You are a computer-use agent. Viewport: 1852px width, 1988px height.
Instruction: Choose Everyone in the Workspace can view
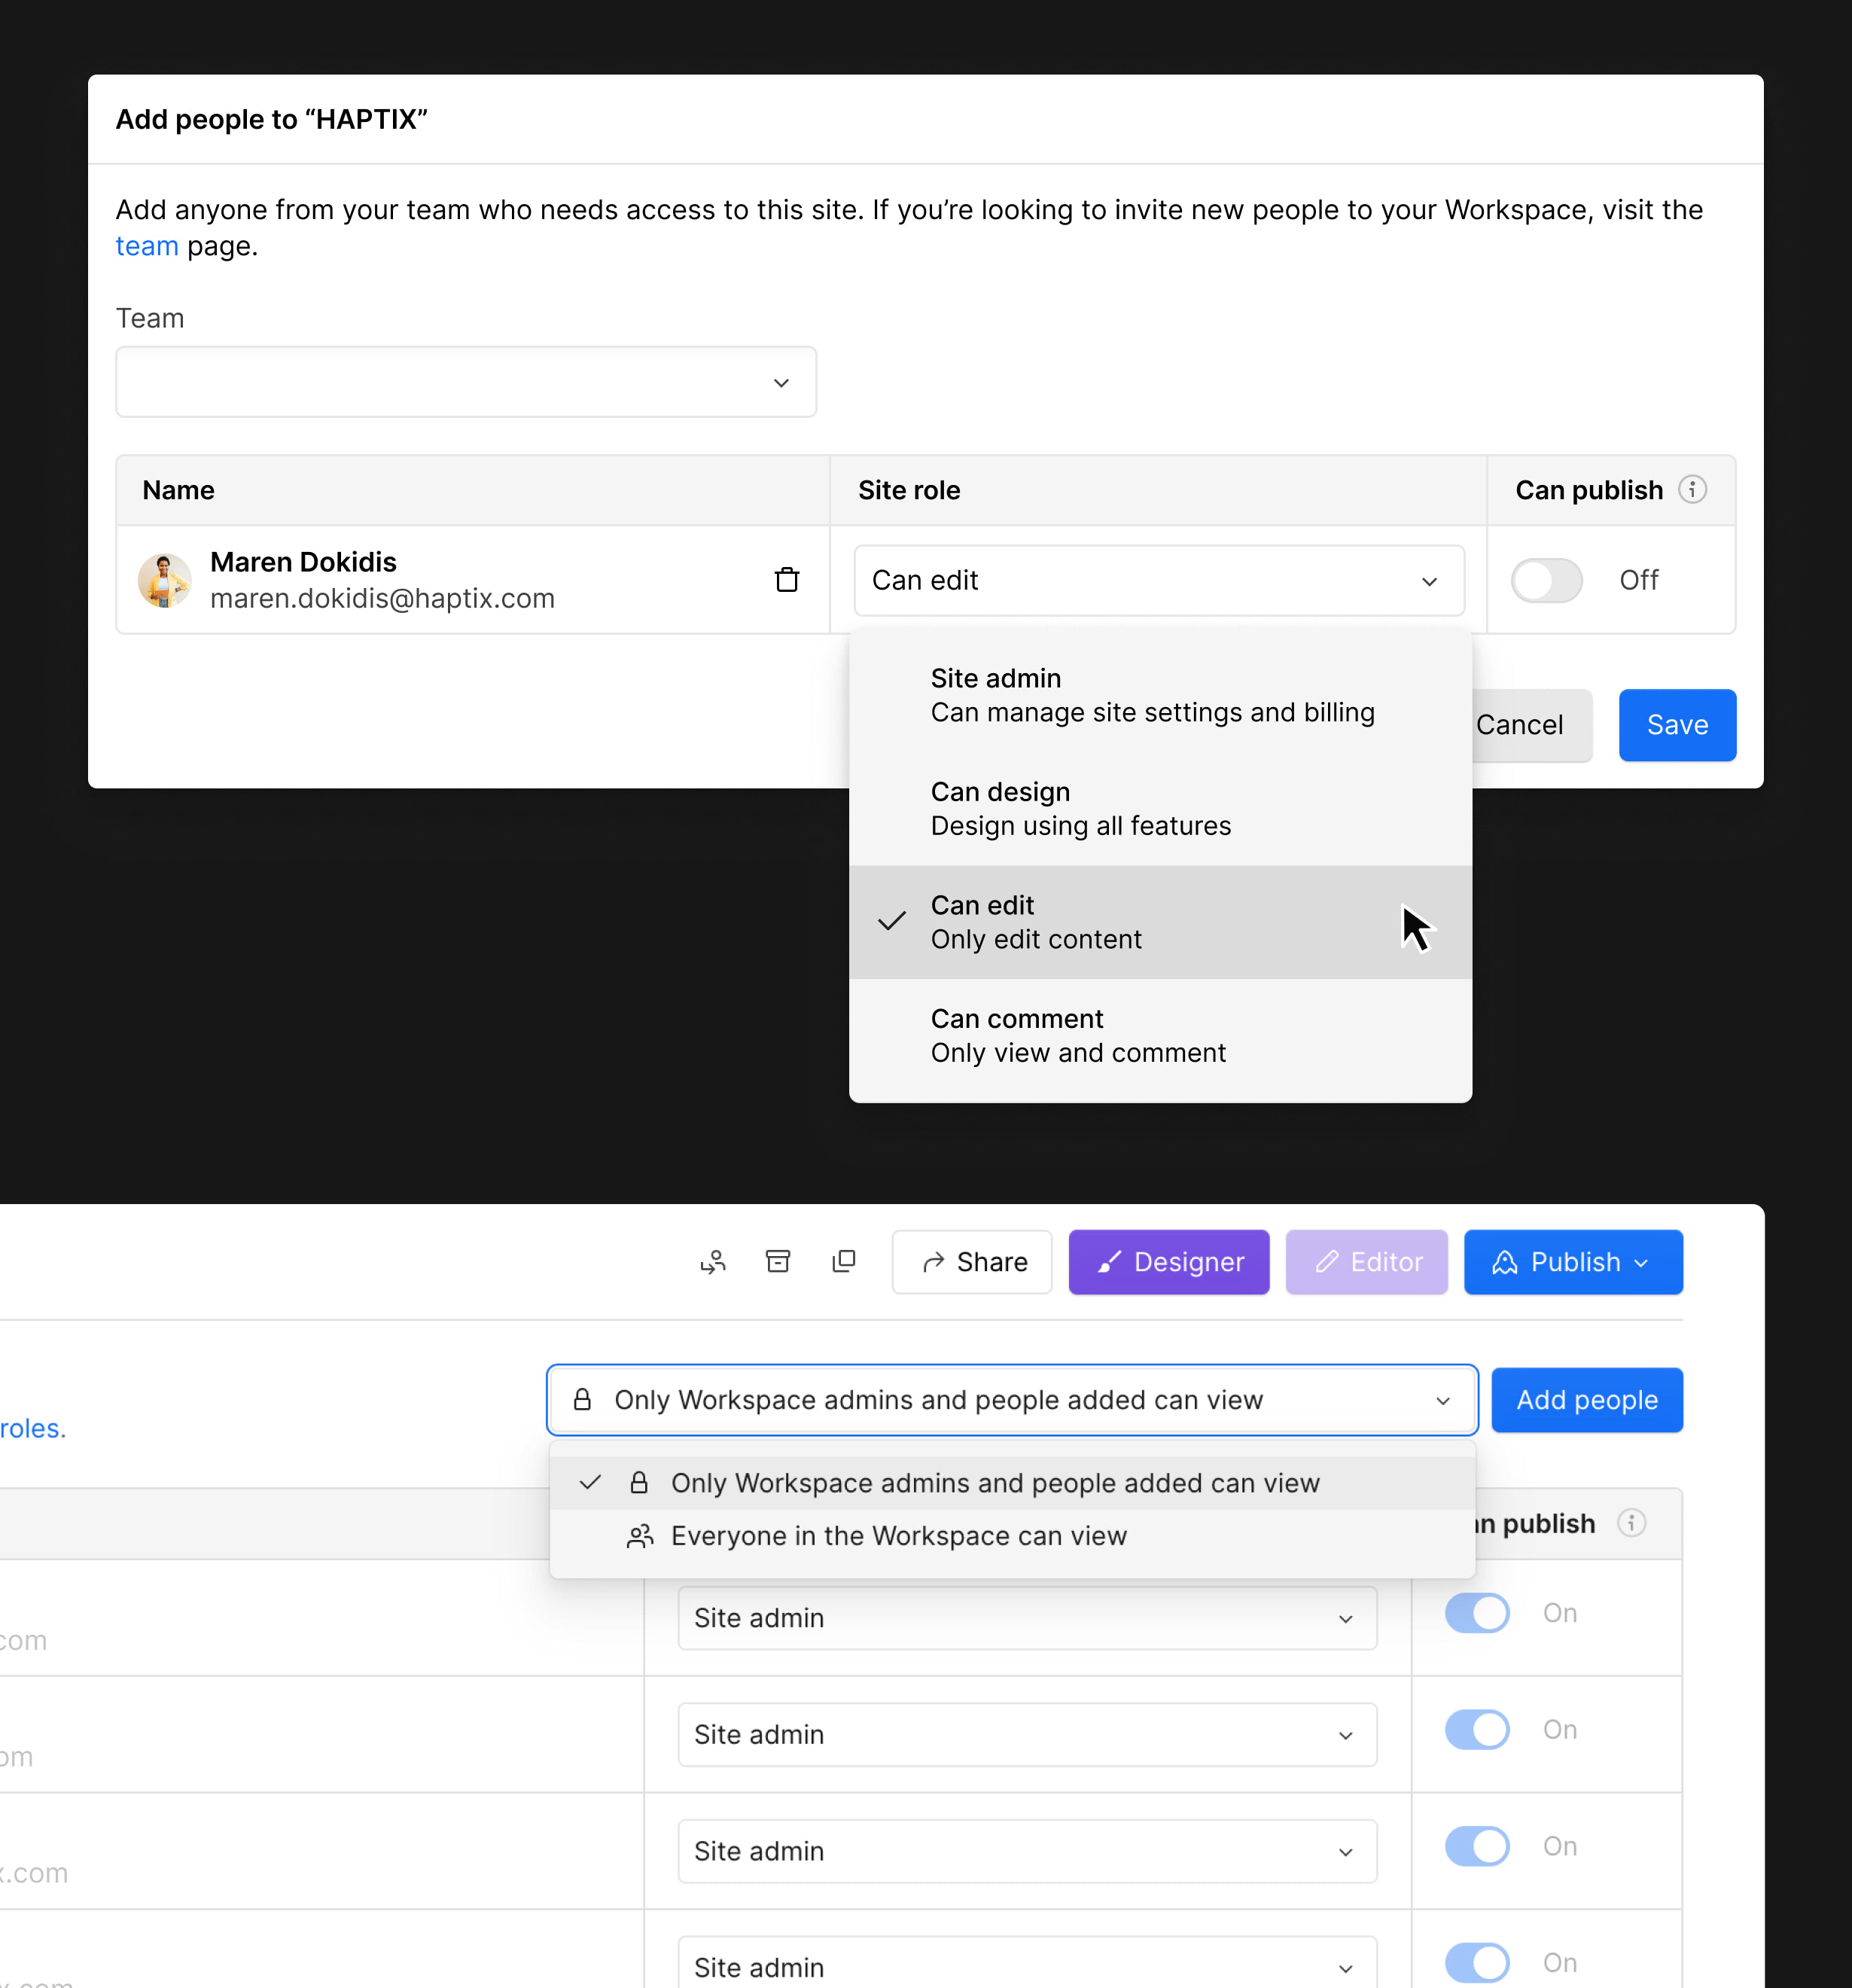click(898, 1536)
